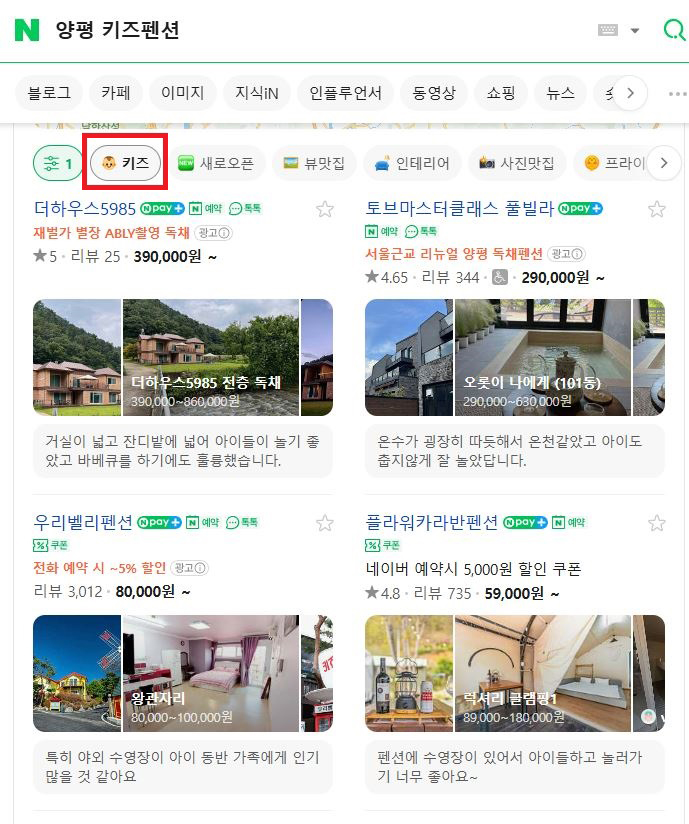Click the green Naver N logo

pos(27,30)
